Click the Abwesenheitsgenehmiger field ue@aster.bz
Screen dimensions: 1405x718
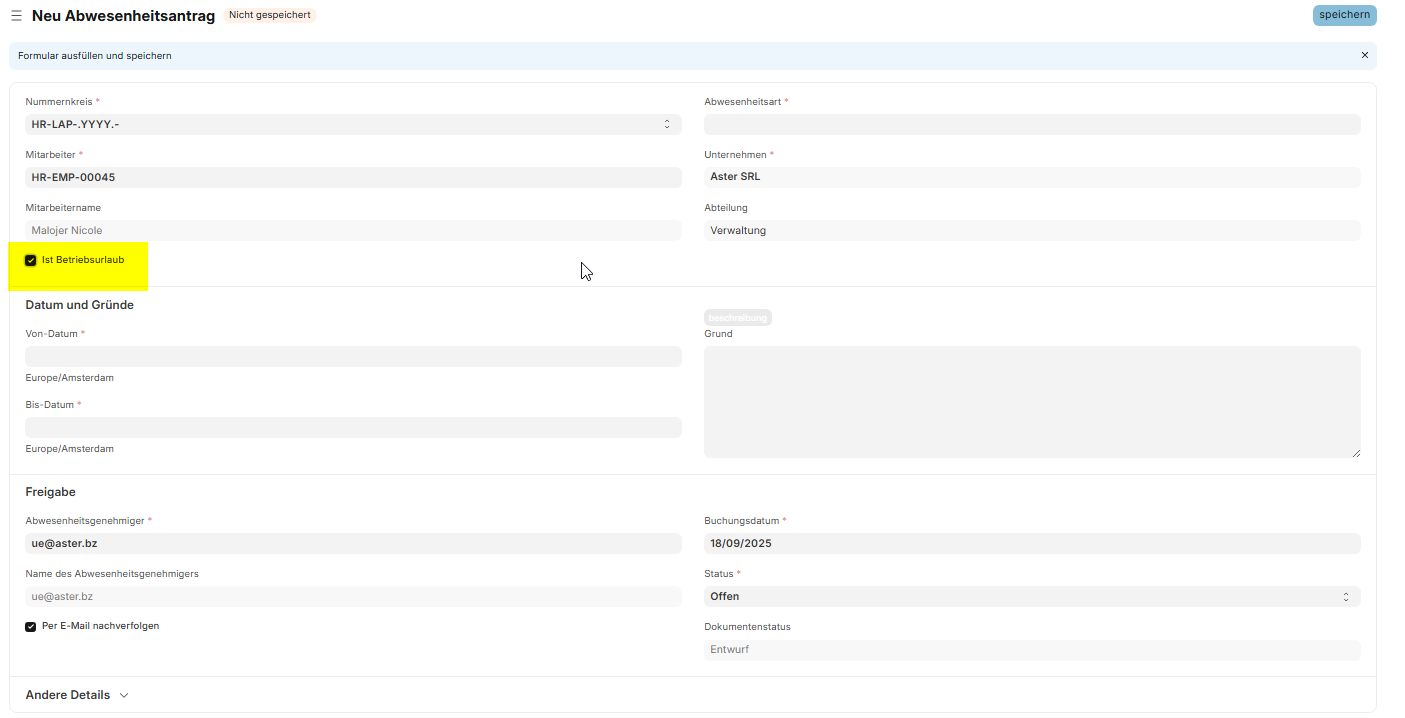point(353,543)
